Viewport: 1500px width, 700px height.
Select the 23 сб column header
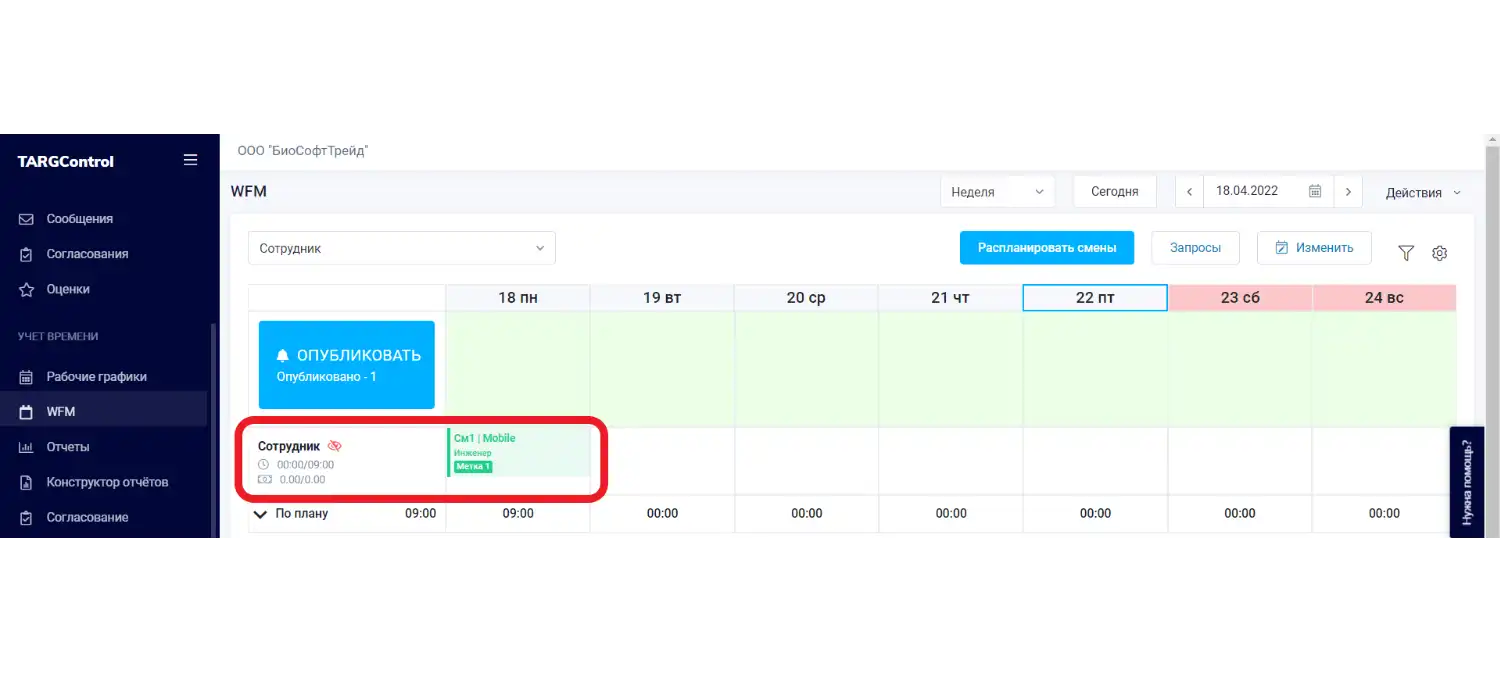point(1240,298)
